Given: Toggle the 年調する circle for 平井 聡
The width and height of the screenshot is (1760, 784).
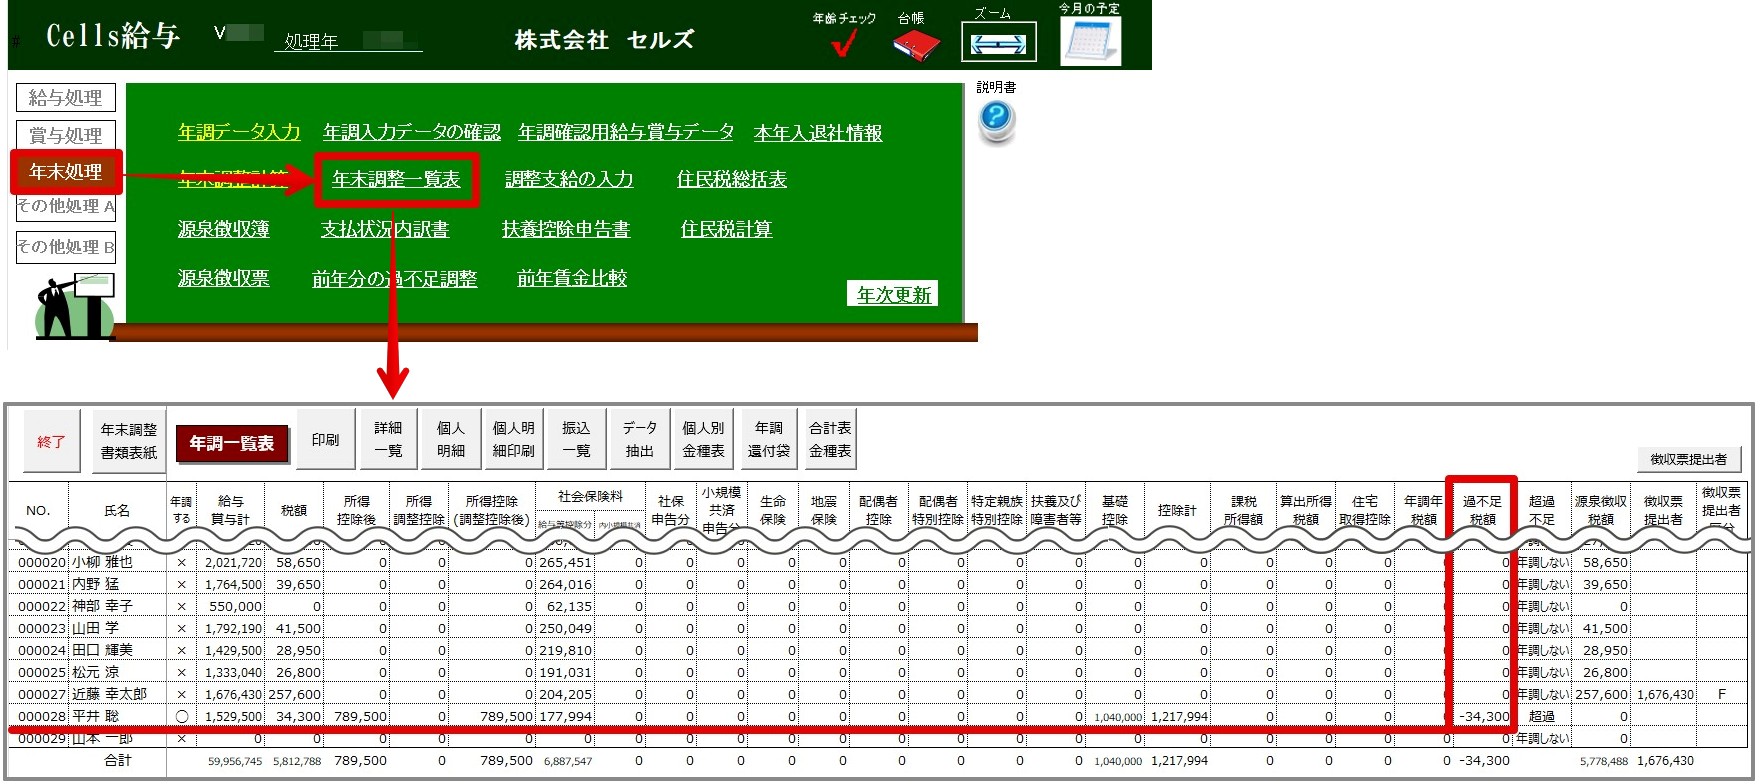Looking at the screenshot, I should pos(181,716).
